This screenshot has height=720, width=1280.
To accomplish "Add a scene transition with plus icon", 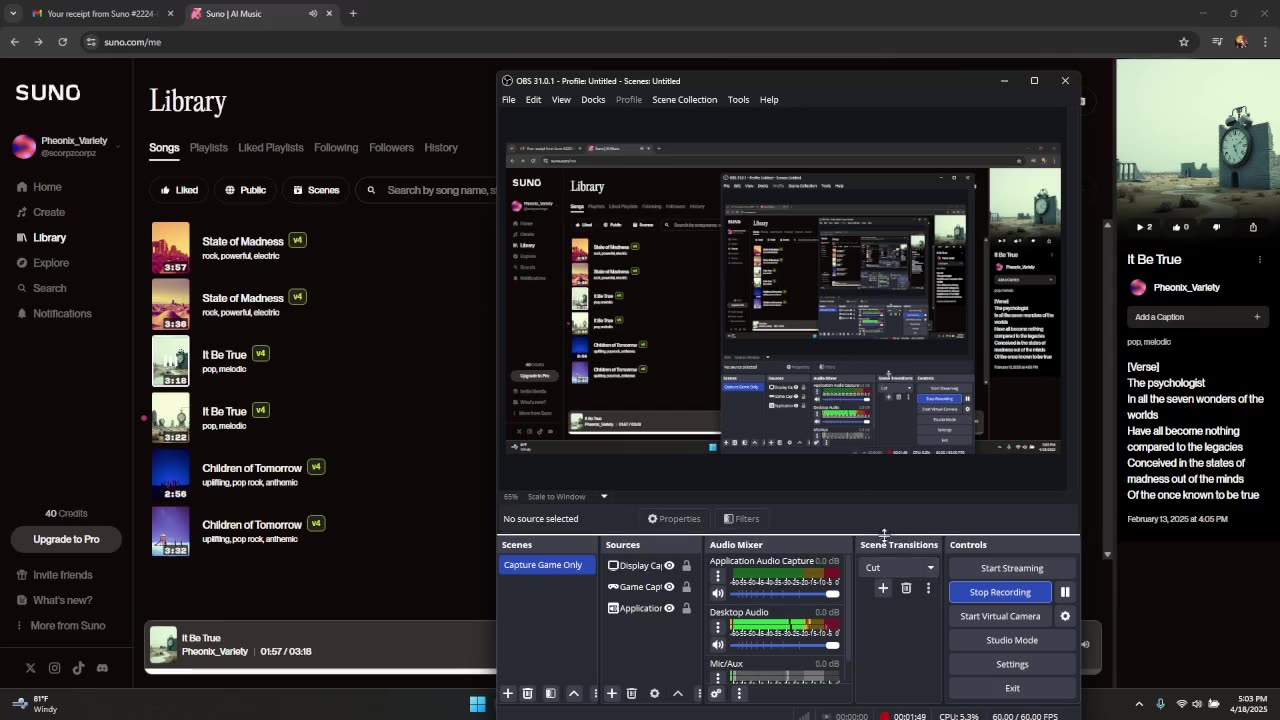I will (x=883, y=588).
